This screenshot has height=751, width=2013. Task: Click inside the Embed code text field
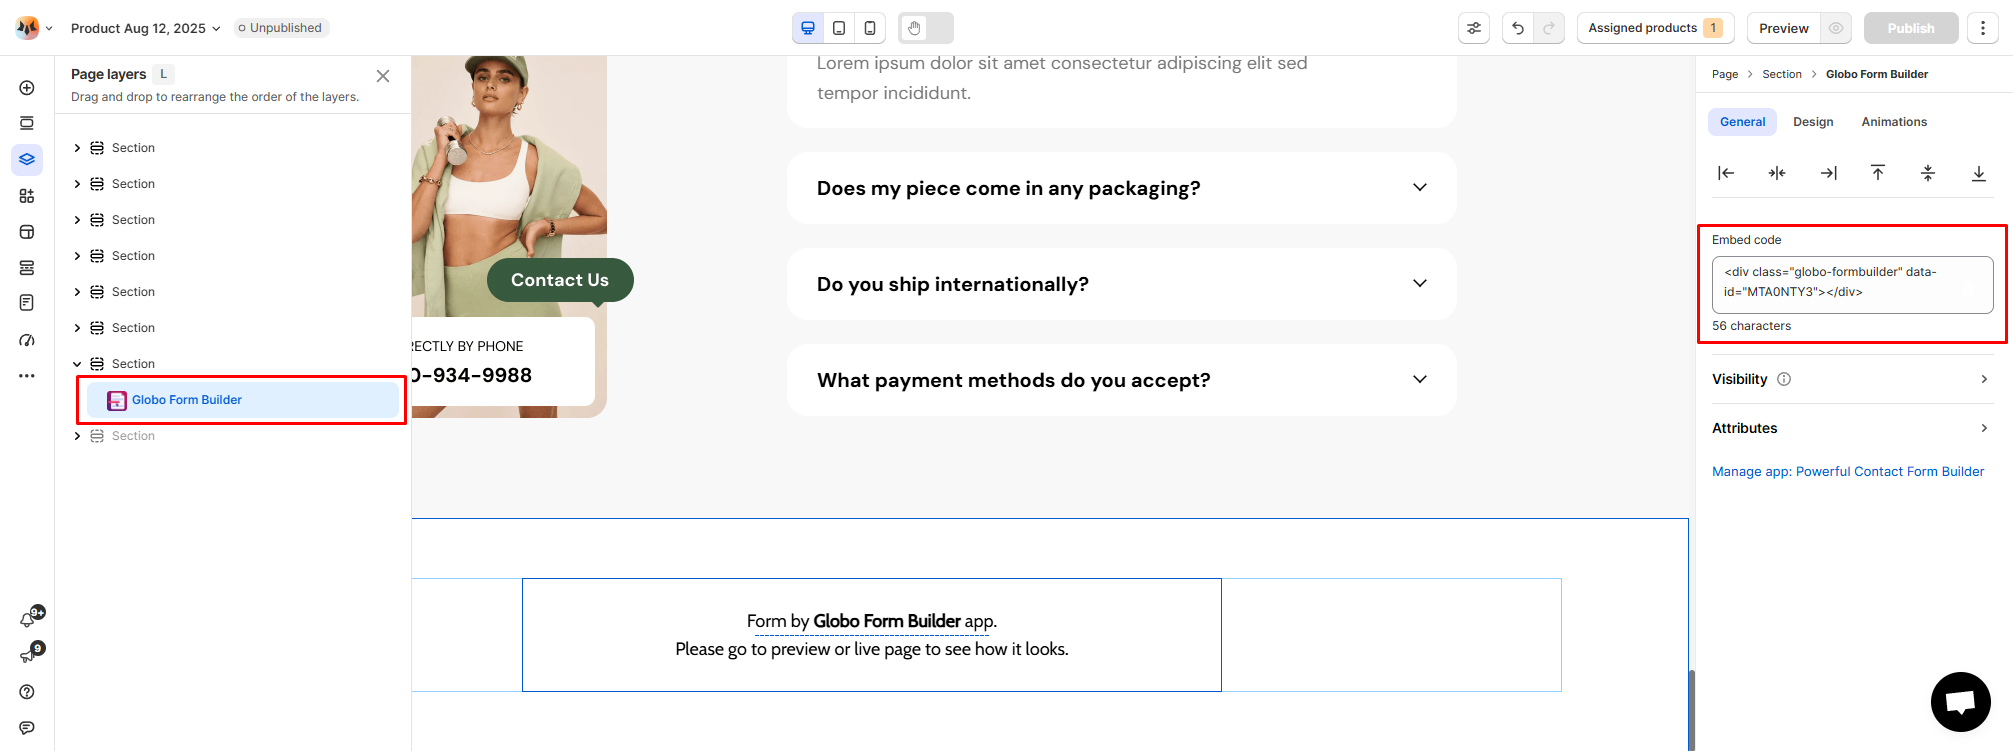click(x=1852, y=285)
